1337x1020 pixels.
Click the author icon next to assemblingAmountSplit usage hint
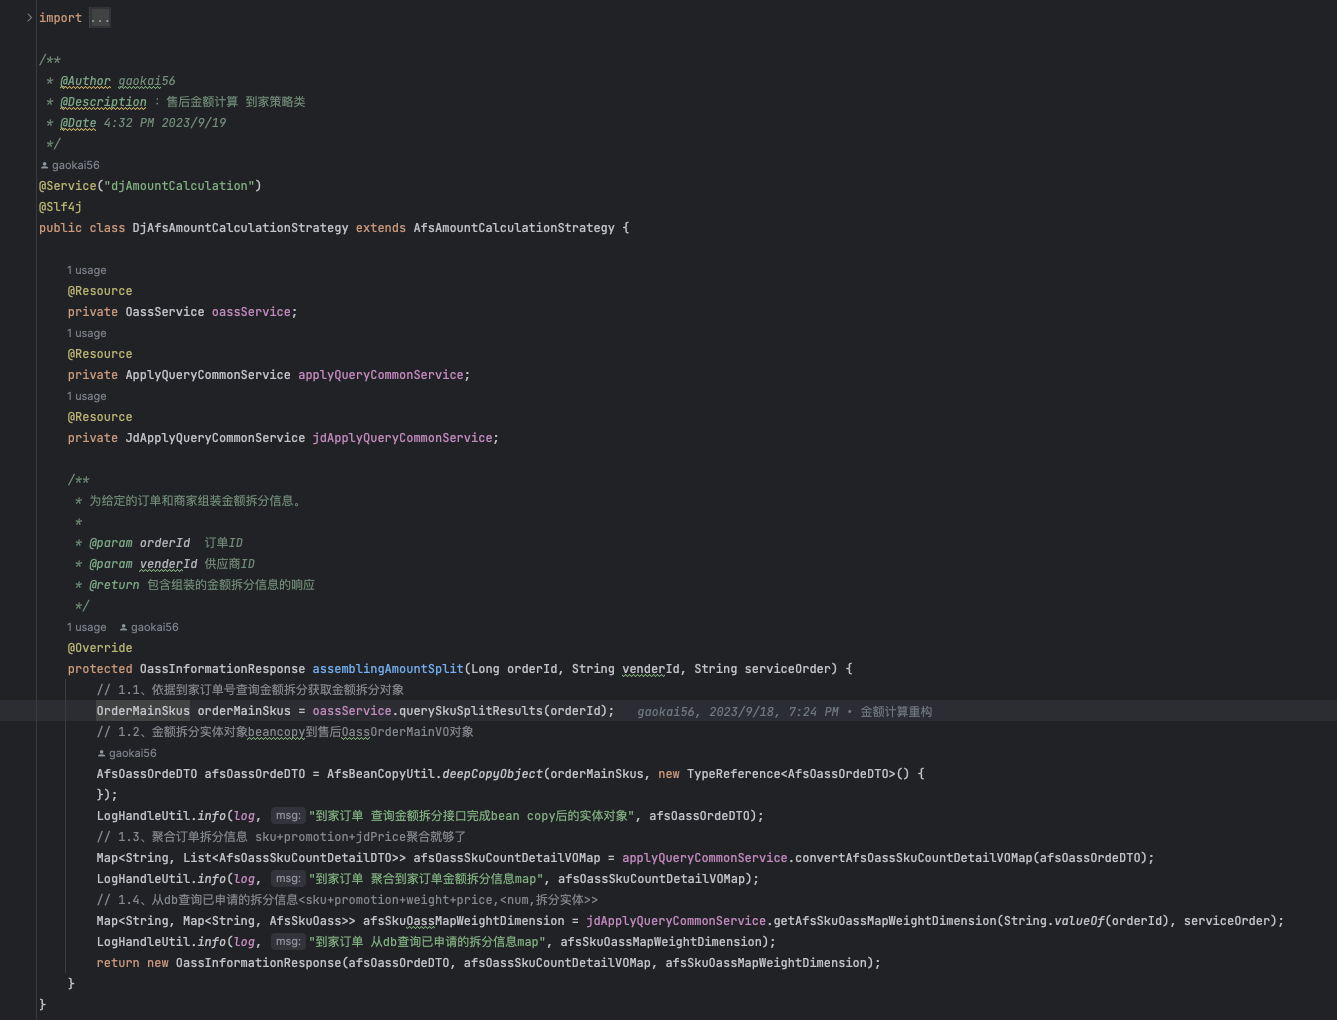[123, 627]
